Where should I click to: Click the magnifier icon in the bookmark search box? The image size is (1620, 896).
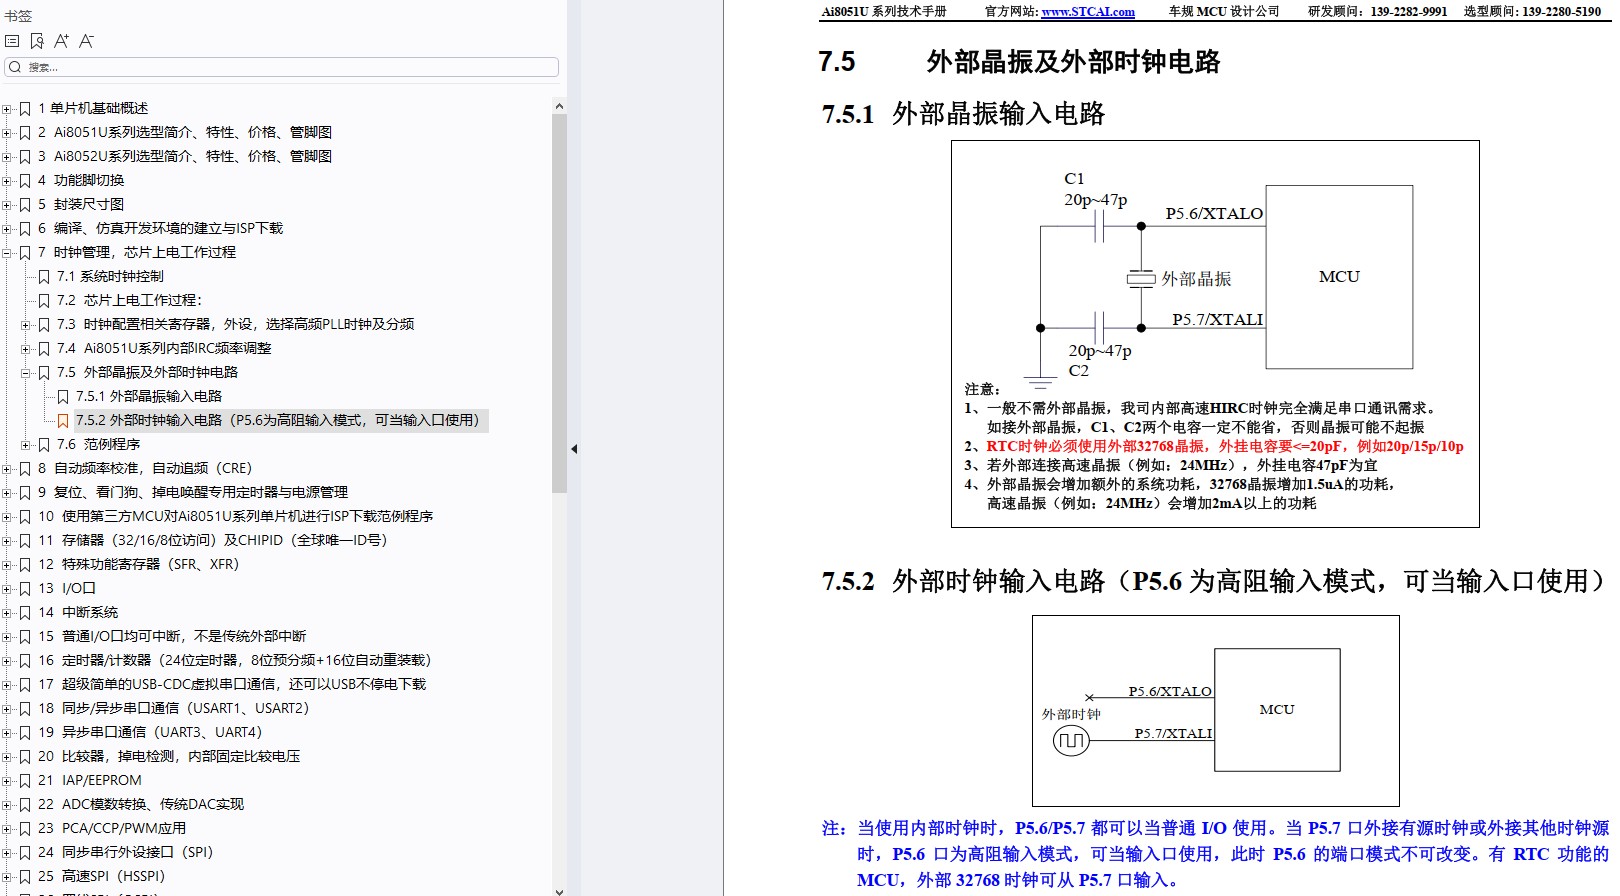[15, 67]
